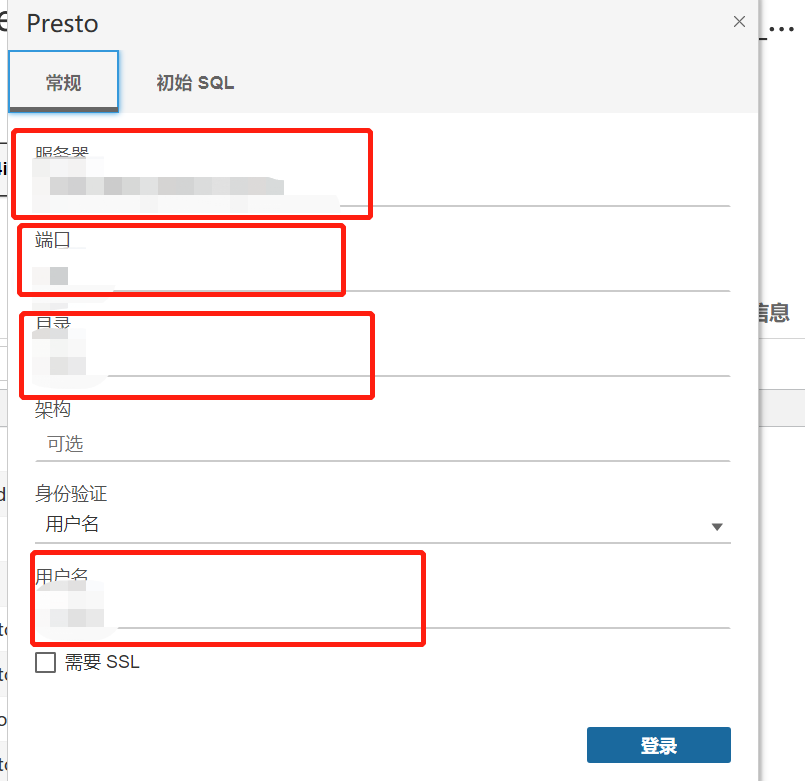This screenshot has height=781, width=805.
Task: Focus the optional 架构 schema field
Action: [x=300, y=443]
